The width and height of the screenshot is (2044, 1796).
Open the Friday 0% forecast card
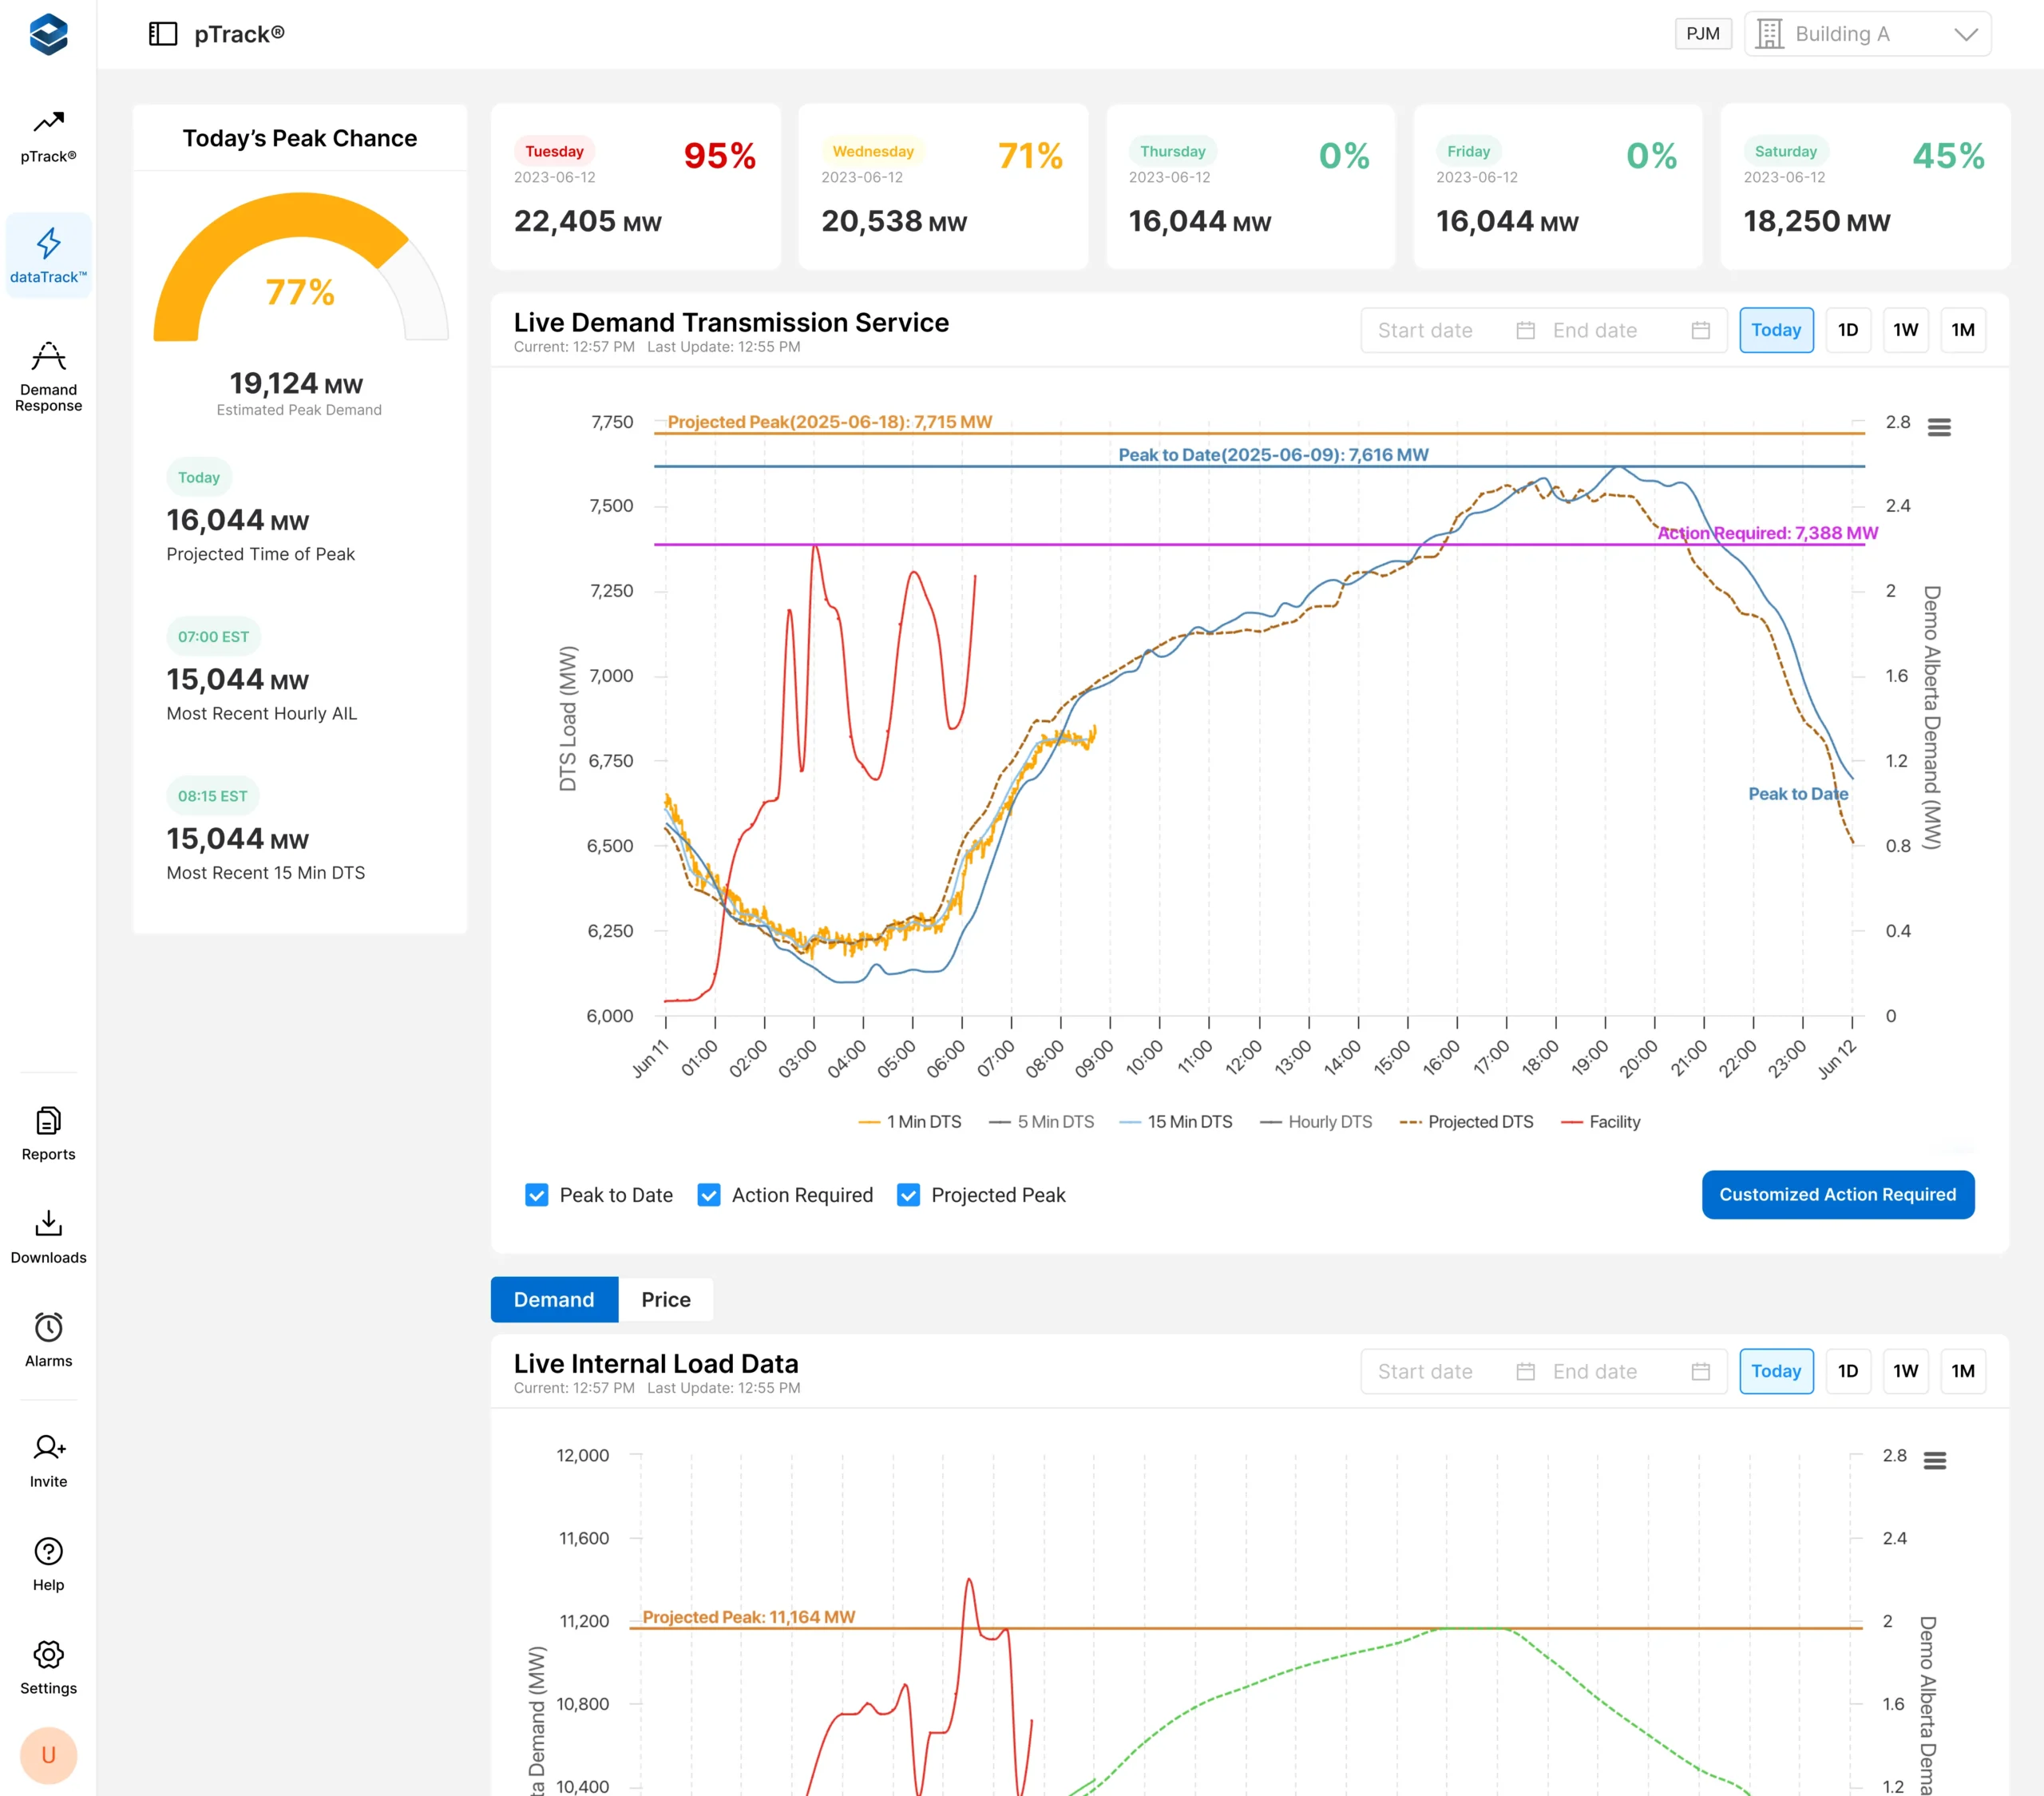[x=1558, y=187]
